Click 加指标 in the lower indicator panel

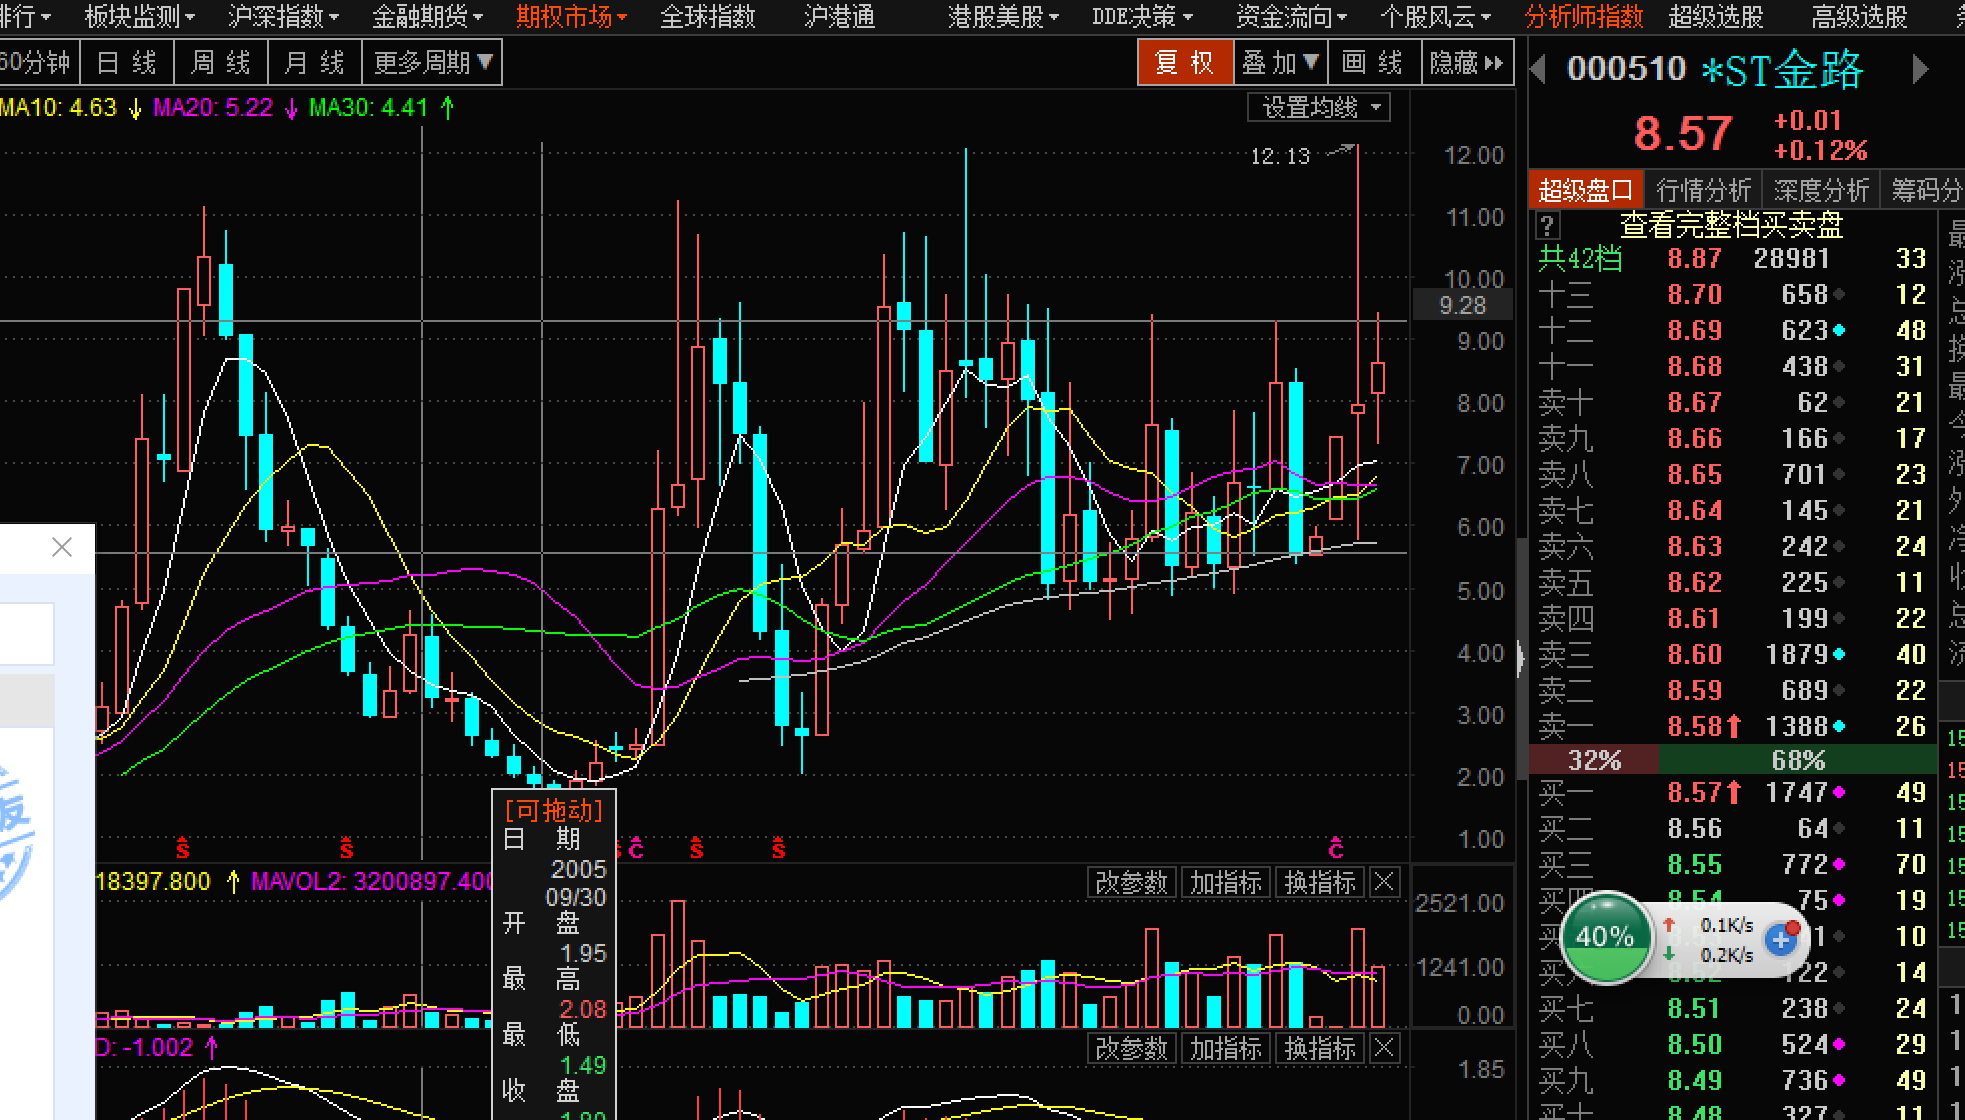tap(1225, 1049)
